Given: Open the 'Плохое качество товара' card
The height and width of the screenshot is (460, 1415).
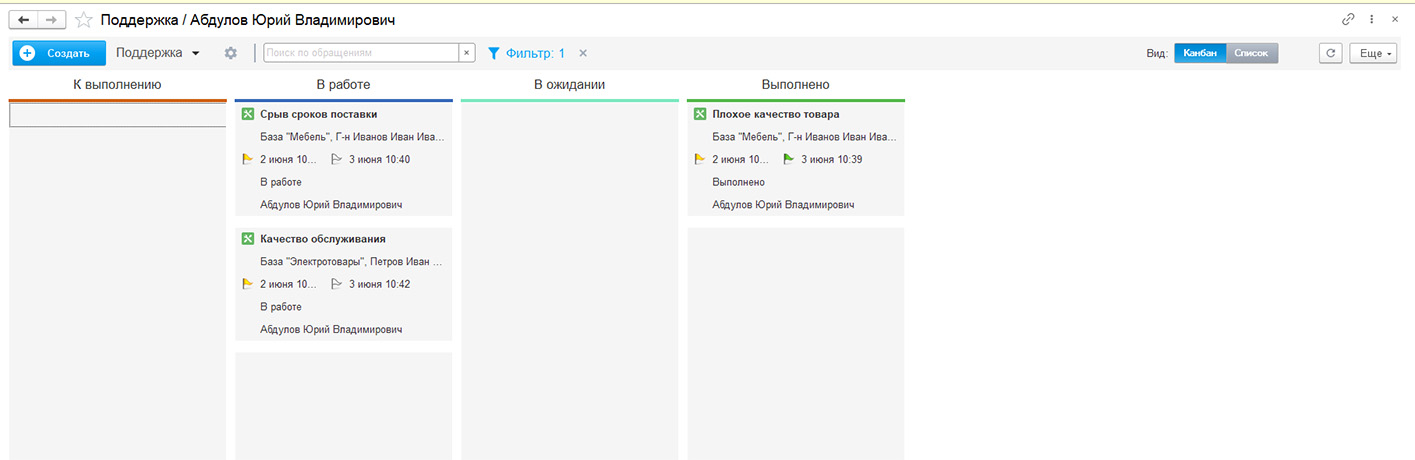Looking at the screenshot, I should (775, 114).
